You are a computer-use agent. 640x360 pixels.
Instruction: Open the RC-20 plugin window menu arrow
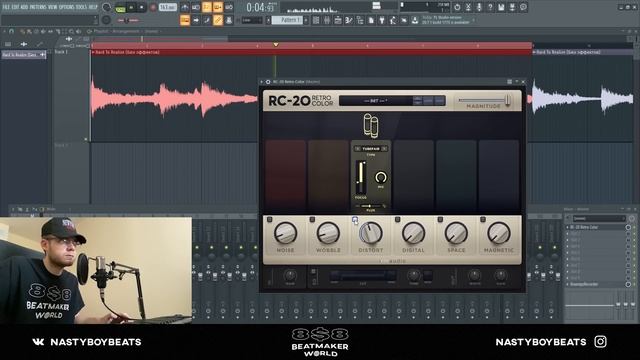pos(262,82)
